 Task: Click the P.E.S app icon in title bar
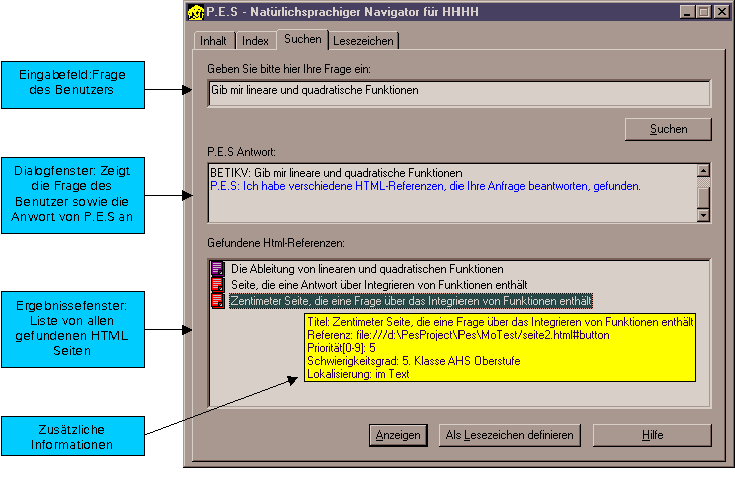tap(197, 12)
